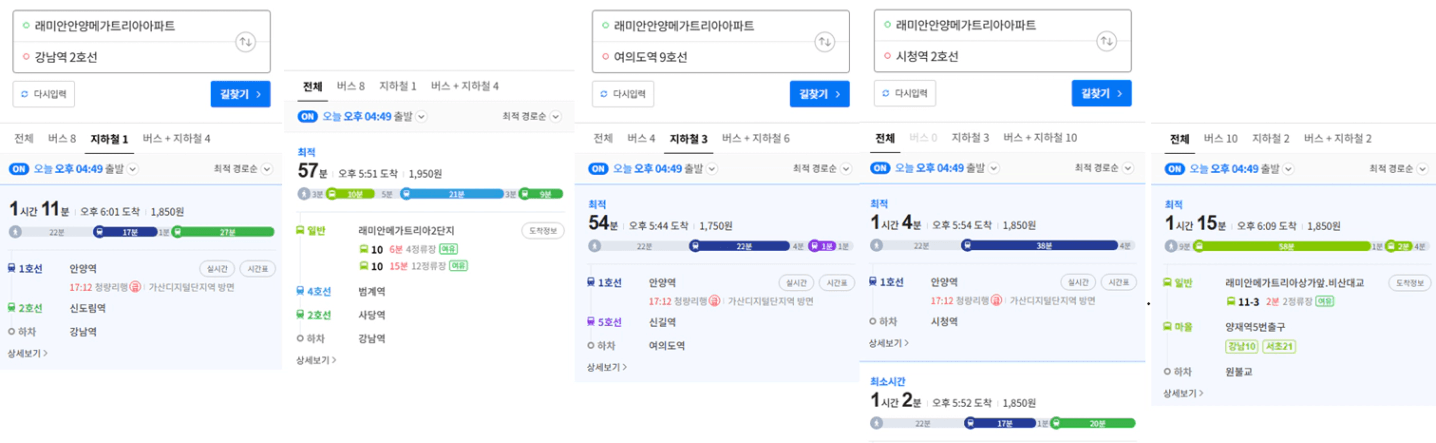The width and height of the screenshot is (1436, 443).
Task: Select 버스 10 tab
Action: [x=1220, y=138]
